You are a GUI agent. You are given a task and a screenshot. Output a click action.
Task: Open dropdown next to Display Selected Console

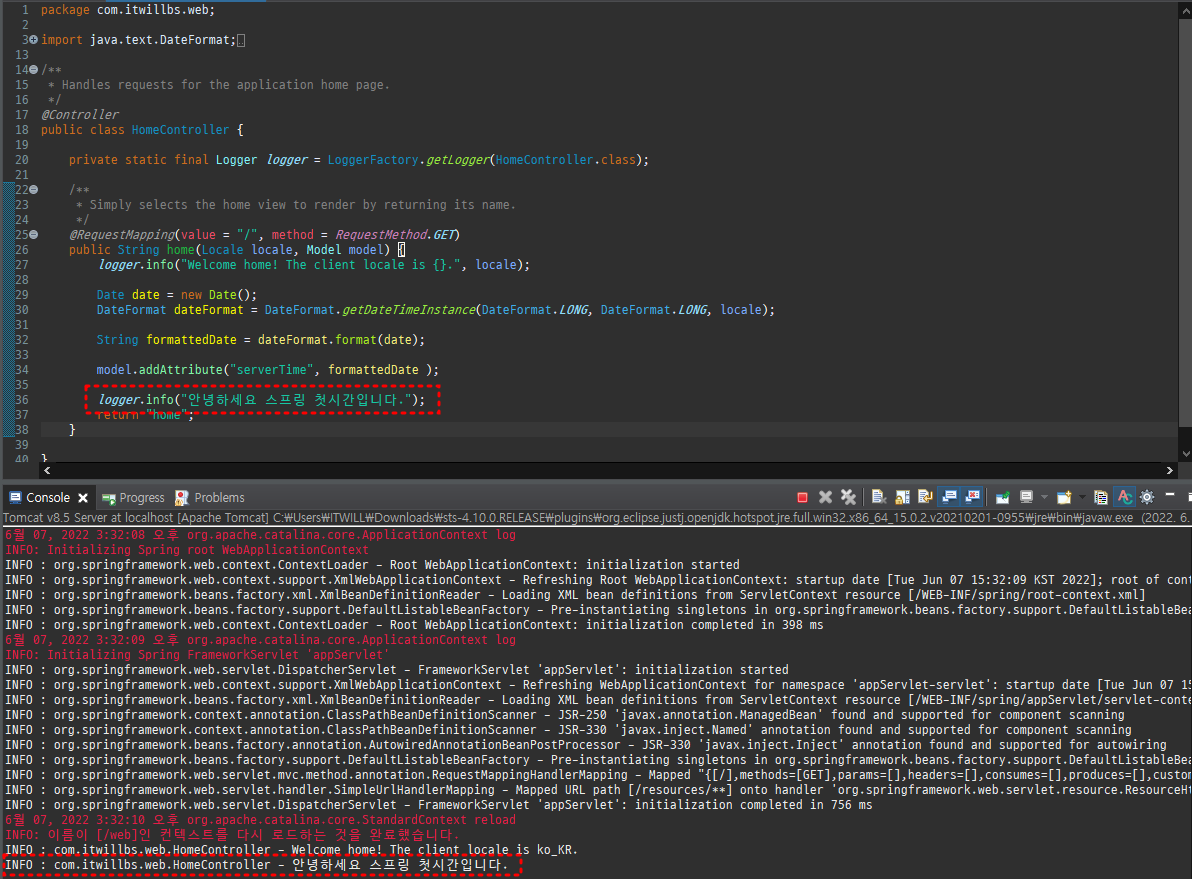pos(1045,497)
